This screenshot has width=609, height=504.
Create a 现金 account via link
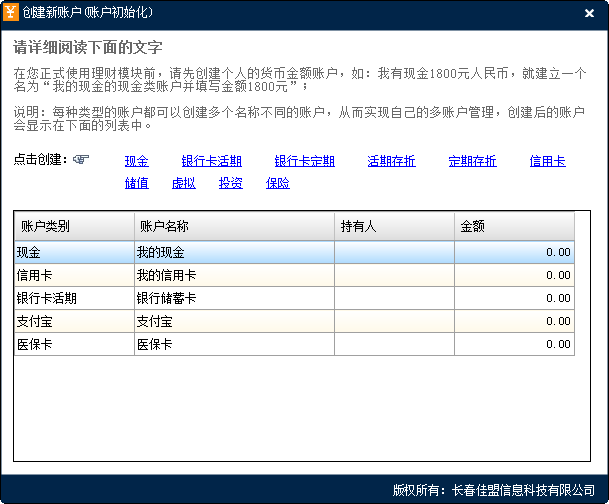coord(137,161)
